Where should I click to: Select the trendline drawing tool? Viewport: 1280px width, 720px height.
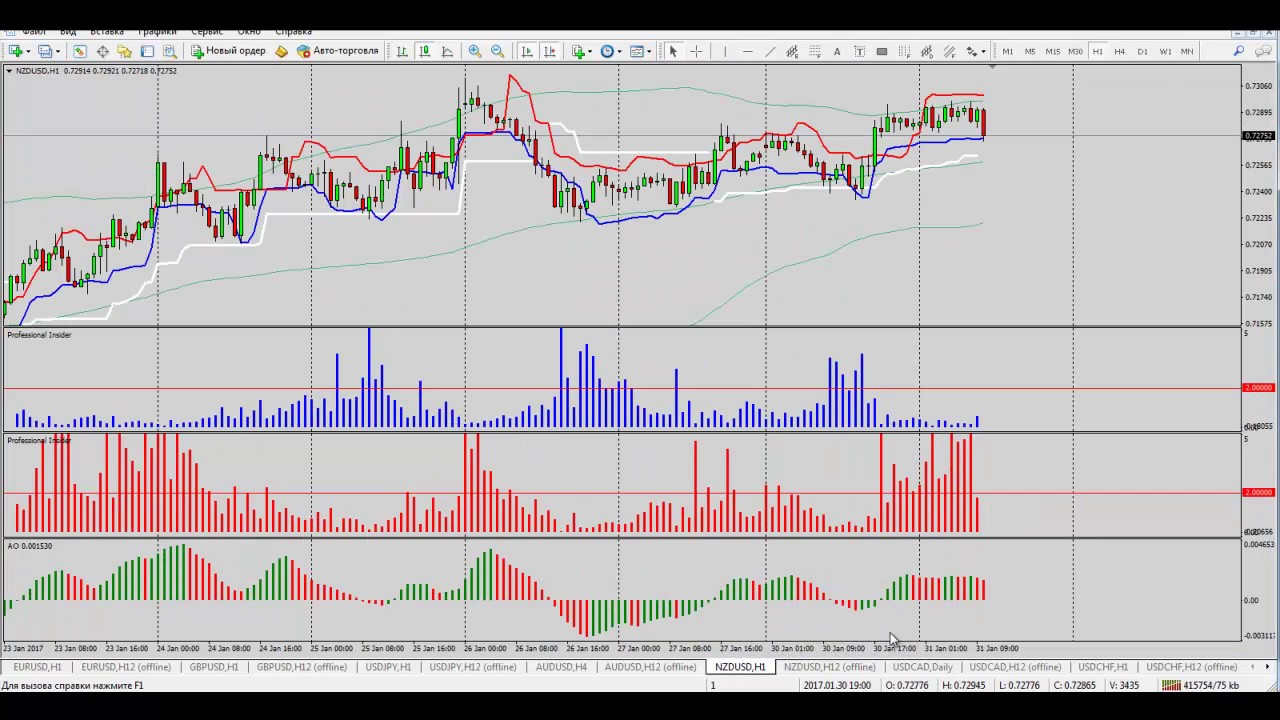pyautogui.click(x=770, y=51)
